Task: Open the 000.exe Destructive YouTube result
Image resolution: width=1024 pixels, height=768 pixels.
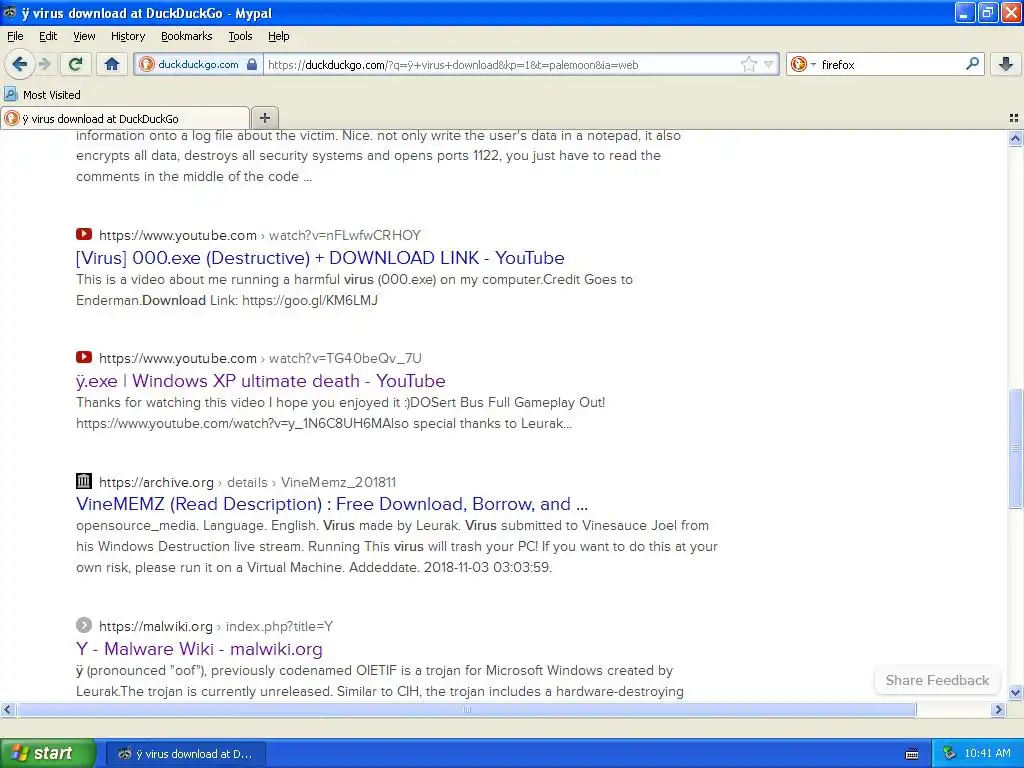Action: point(320,258)
